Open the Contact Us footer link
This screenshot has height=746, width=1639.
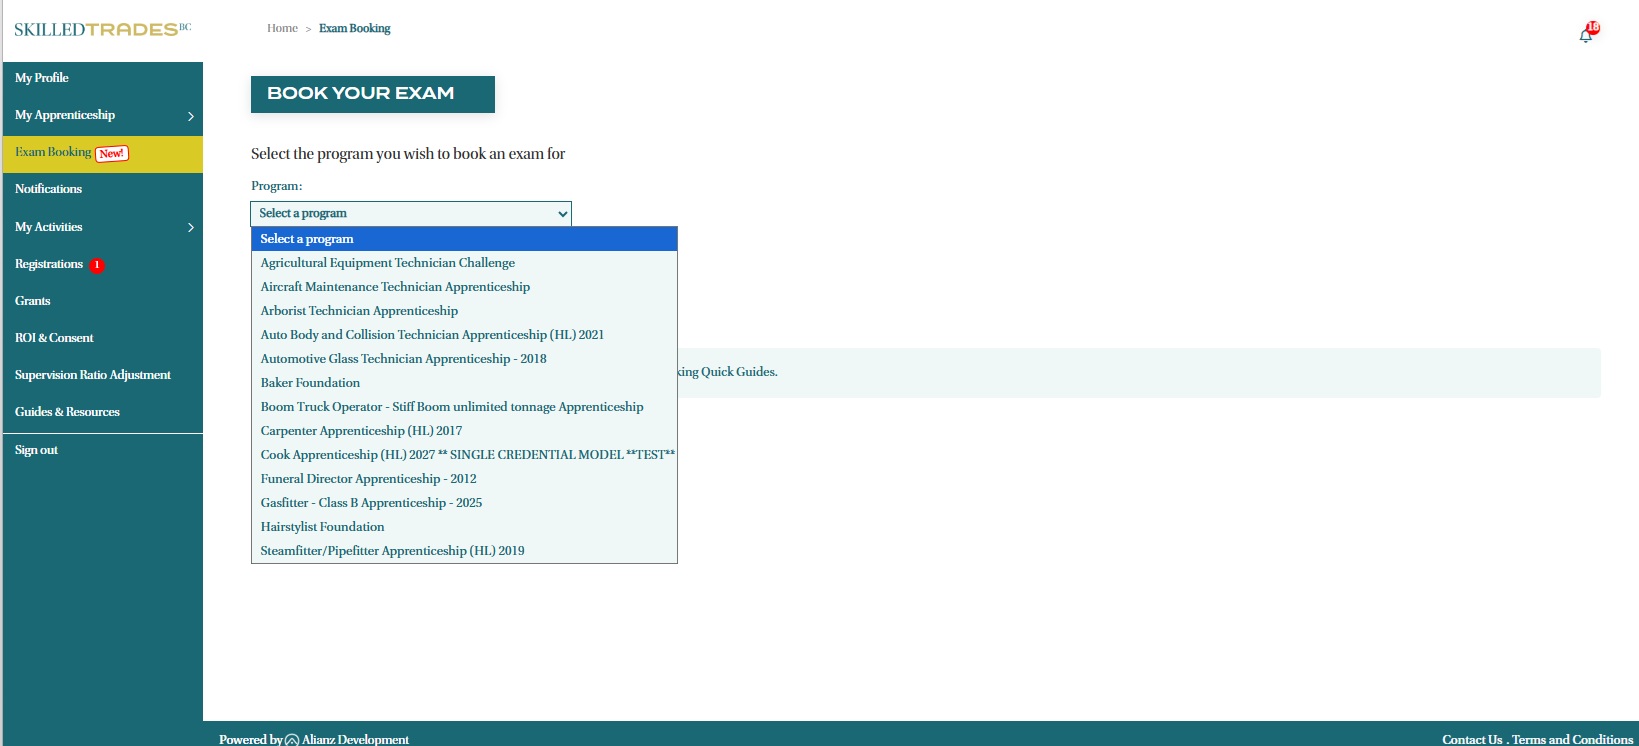[1471, 739]
